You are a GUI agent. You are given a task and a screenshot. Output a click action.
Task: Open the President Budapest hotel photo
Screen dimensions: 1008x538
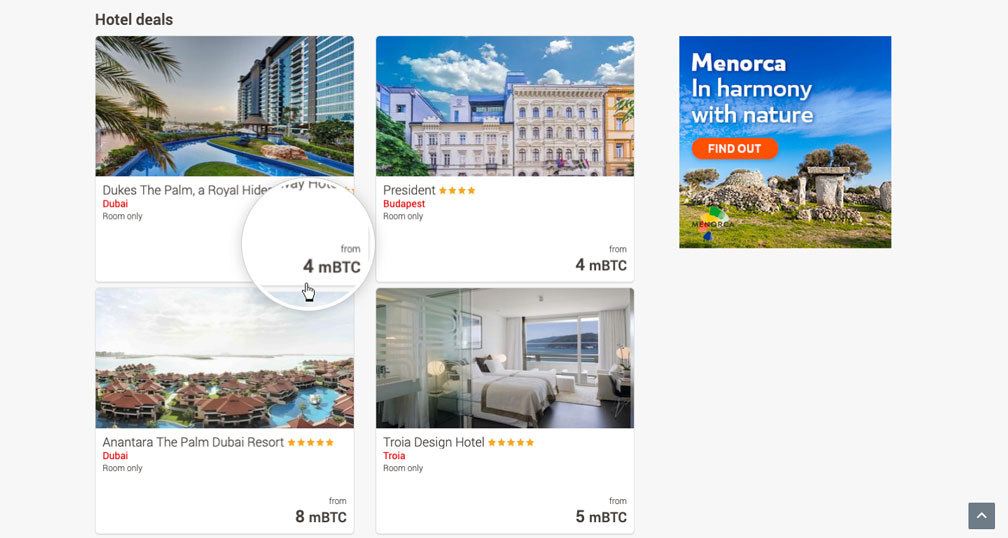pyautogui.click(x=505, y=106)
